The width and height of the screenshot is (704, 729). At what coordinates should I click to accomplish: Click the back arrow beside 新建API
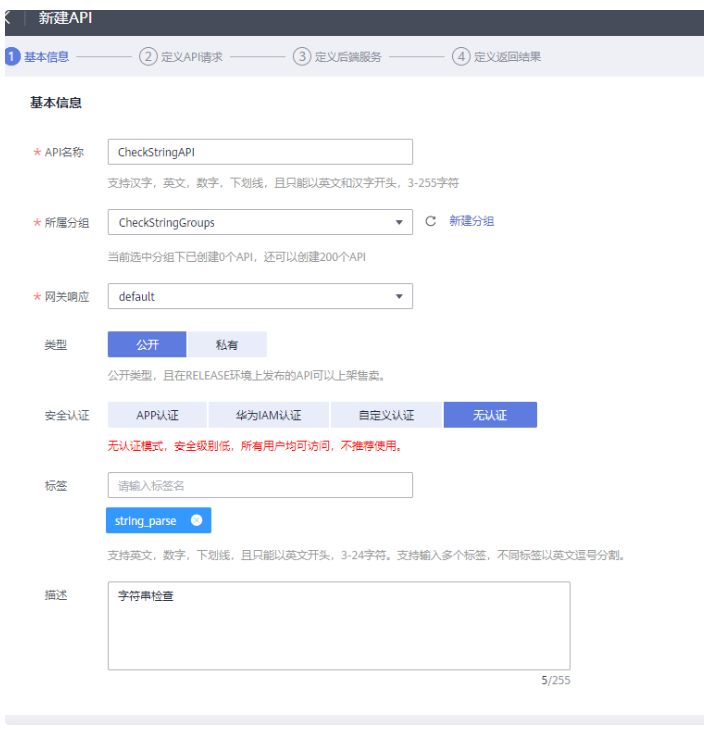[x=7, y=18]
